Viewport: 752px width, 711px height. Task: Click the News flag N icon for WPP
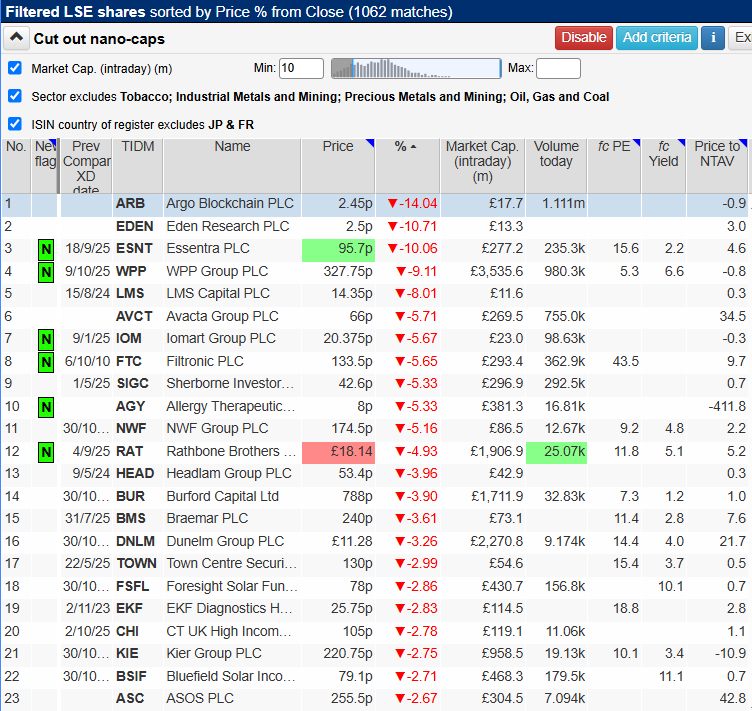tap(46, 272)
